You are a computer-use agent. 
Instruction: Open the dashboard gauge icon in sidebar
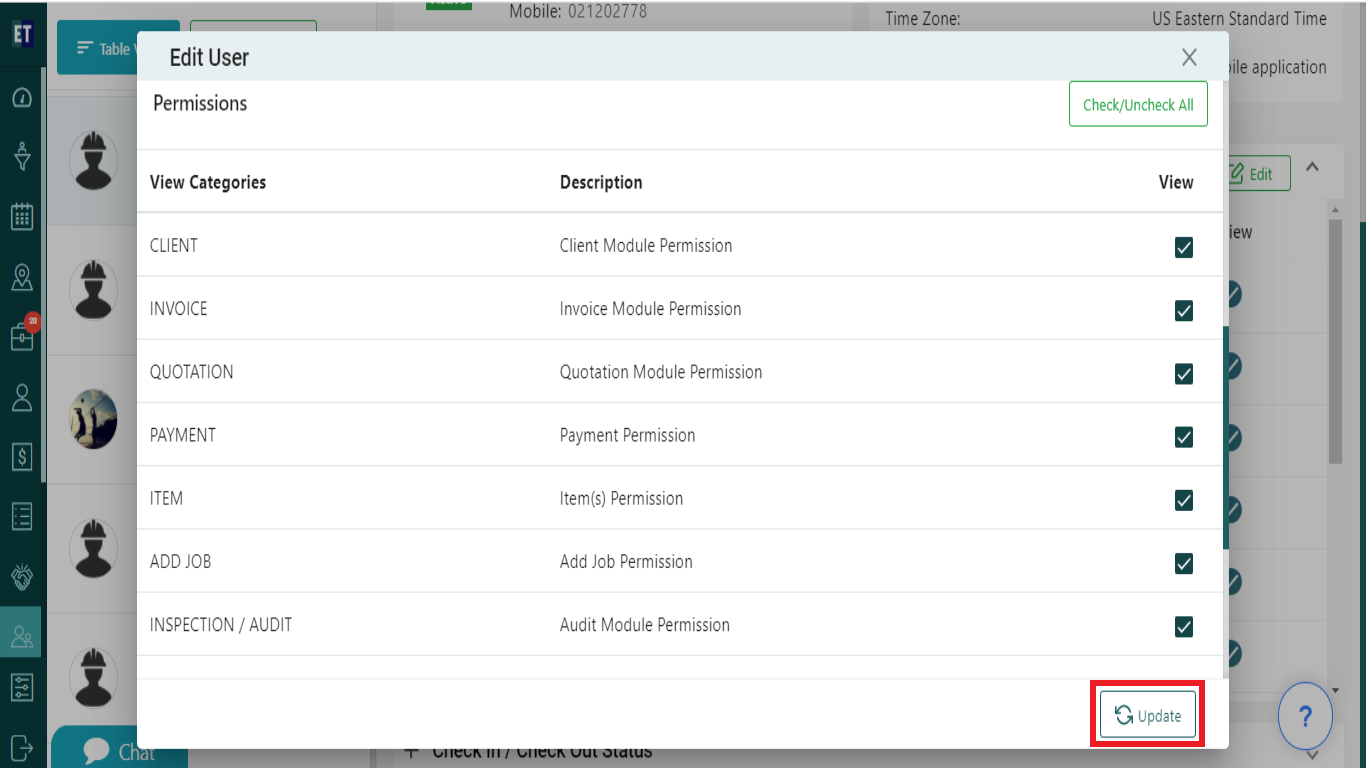(22, 98)
